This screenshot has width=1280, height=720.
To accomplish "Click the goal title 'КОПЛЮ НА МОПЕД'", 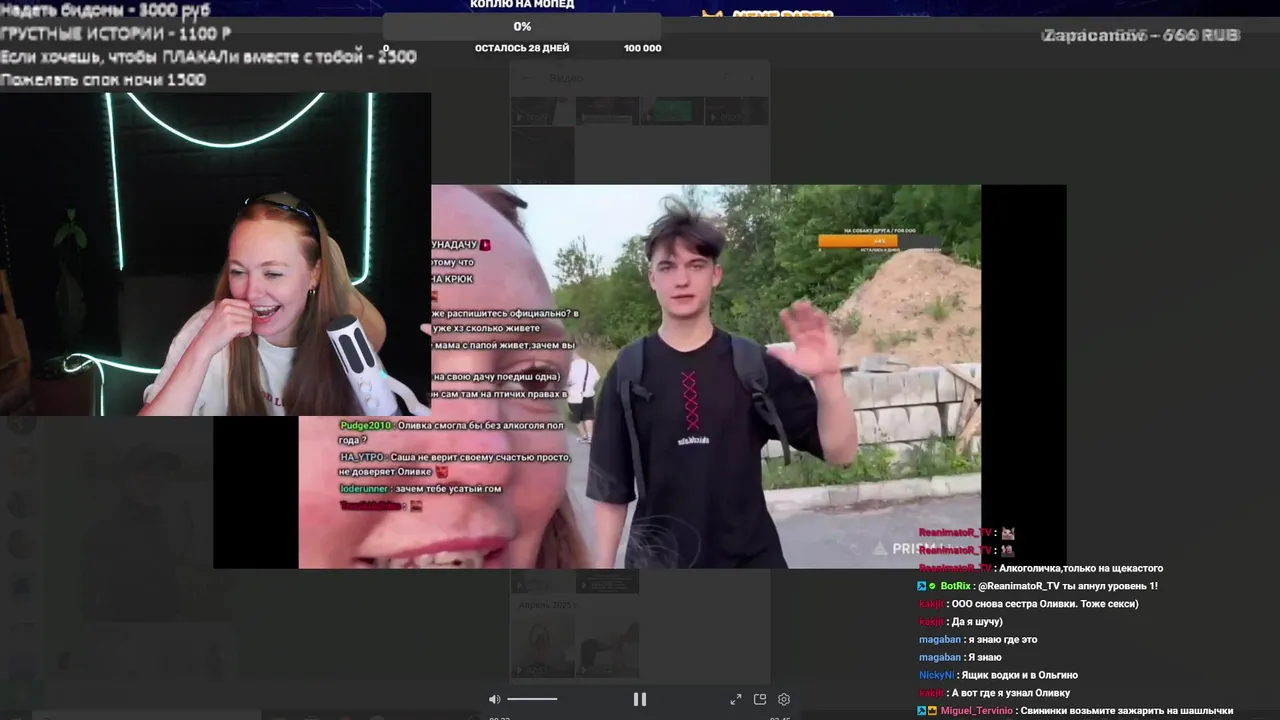I will [522, 4].
